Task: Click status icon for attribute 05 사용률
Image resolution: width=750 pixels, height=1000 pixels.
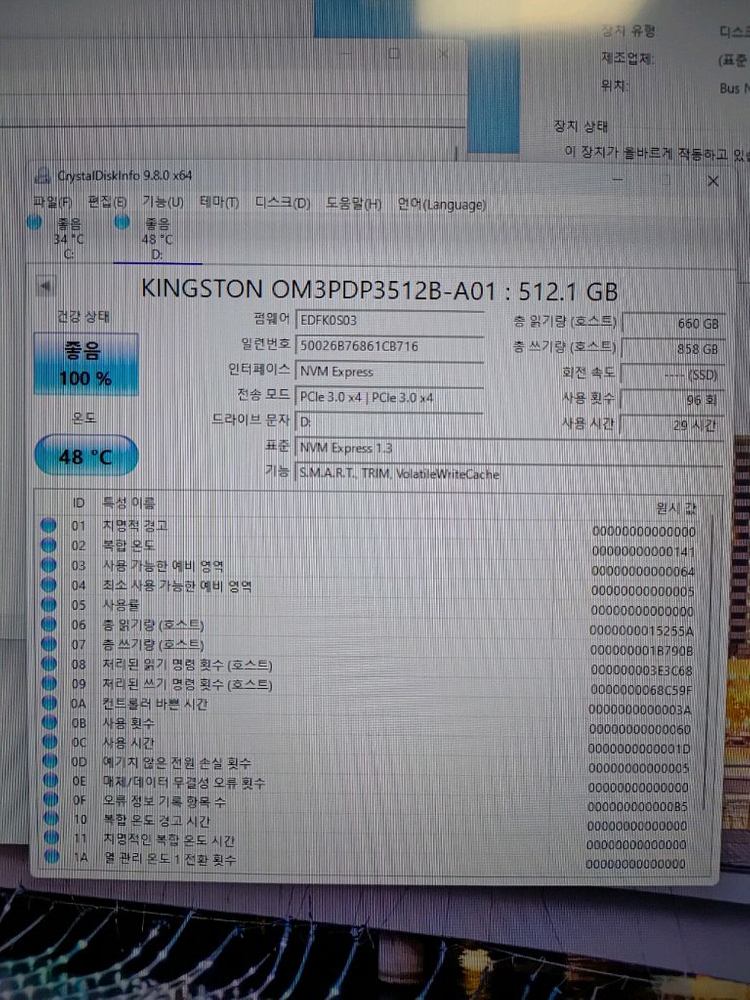Action: pyautogui.click(x=48, y=605)
